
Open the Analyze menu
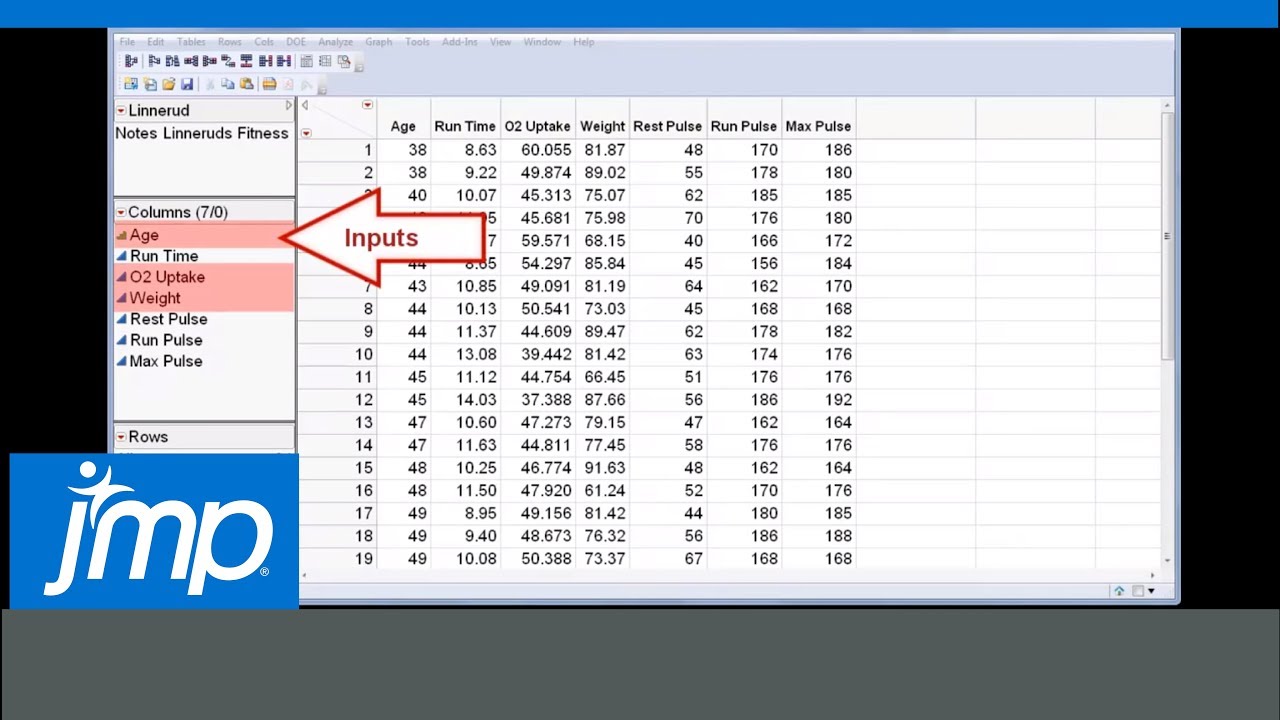335,42
